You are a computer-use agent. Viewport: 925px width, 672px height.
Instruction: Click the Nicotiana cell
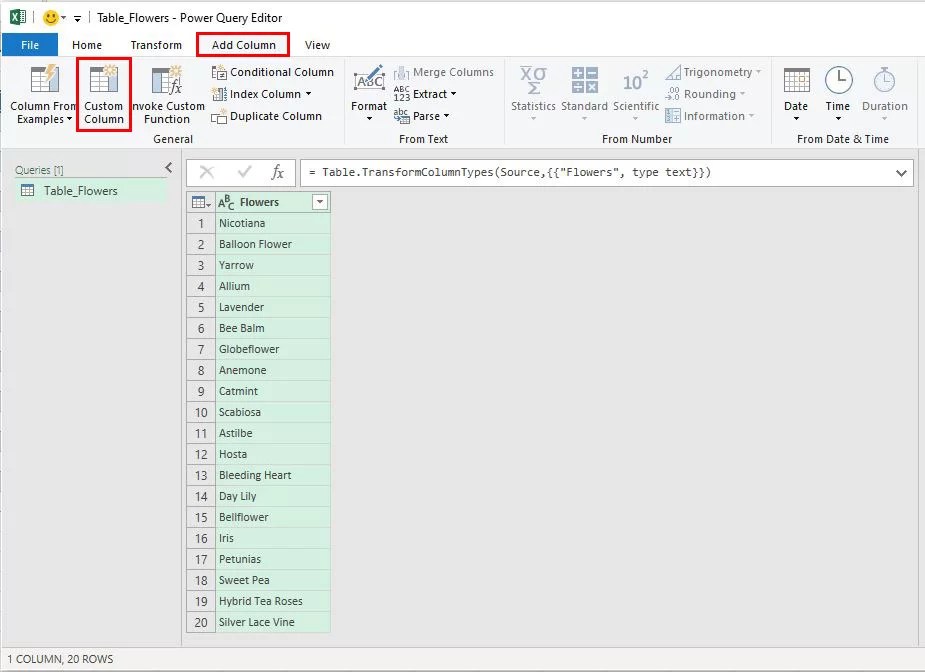coord(273,224)
